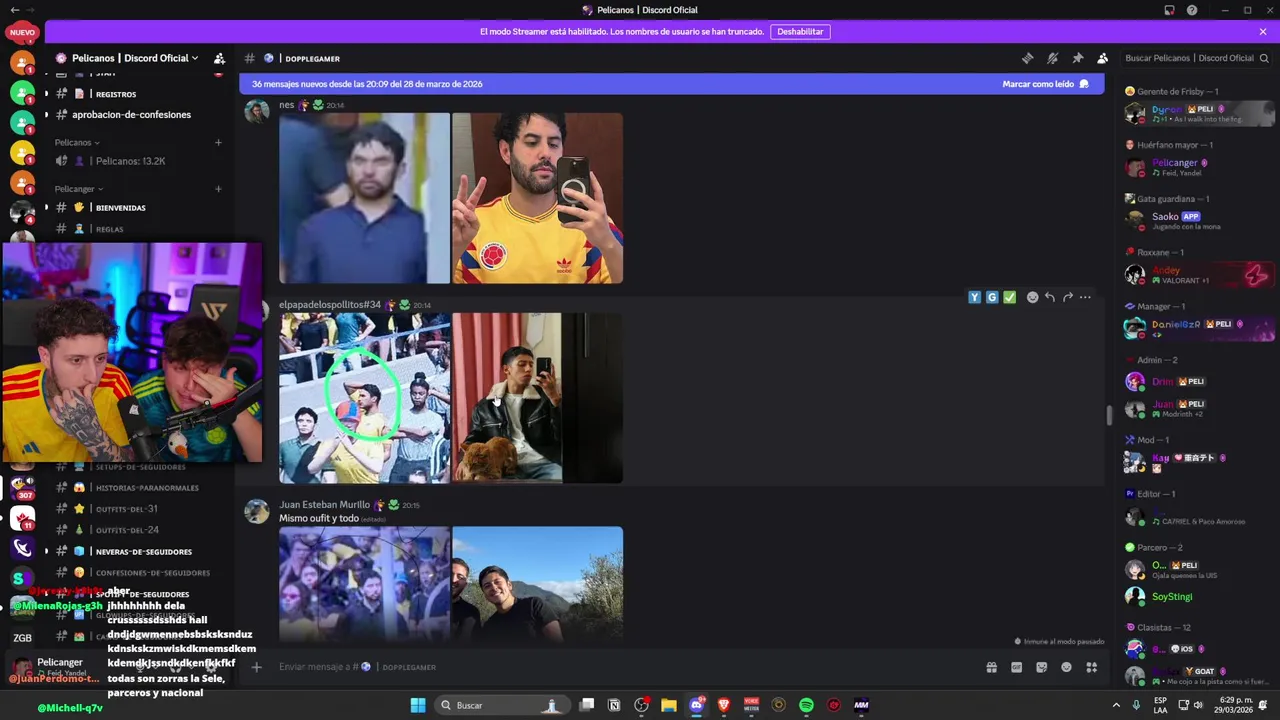The image size is (1280, 720).
Task: Add channel to Pelicanger category
Action: click(218, 189)
